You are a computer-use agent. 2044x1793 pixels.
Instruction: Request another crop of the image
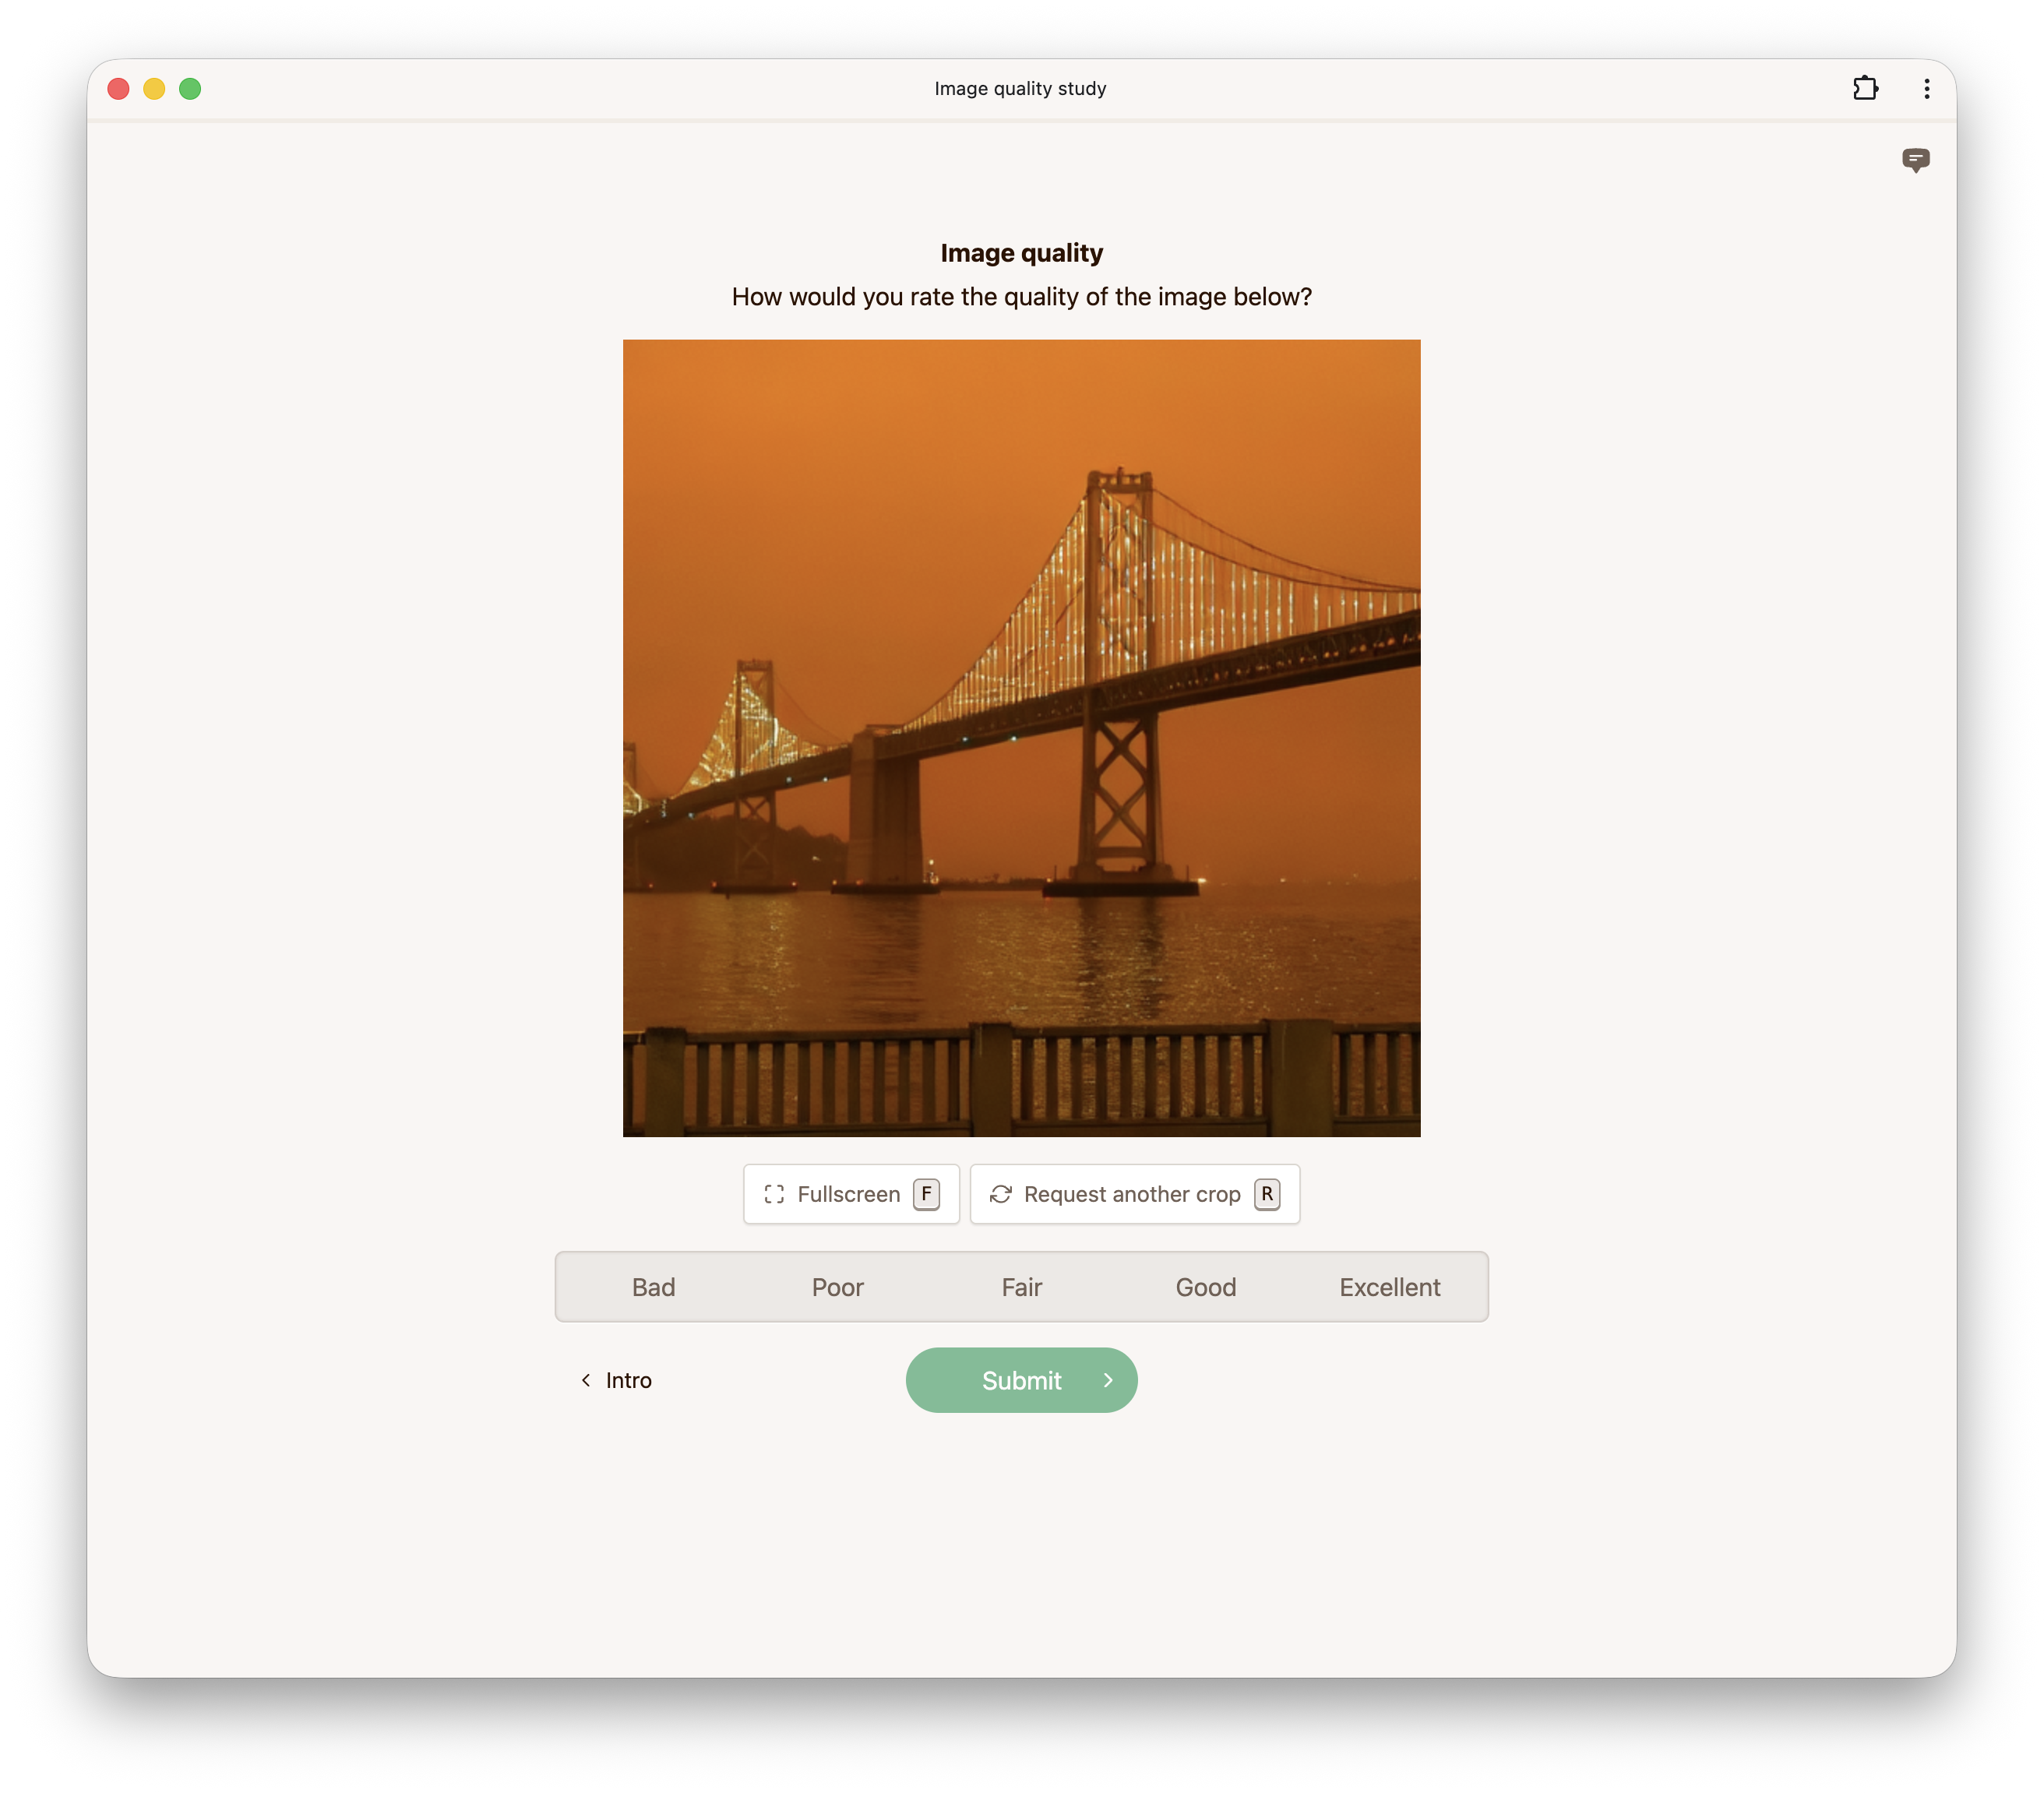point(1134,1194)
